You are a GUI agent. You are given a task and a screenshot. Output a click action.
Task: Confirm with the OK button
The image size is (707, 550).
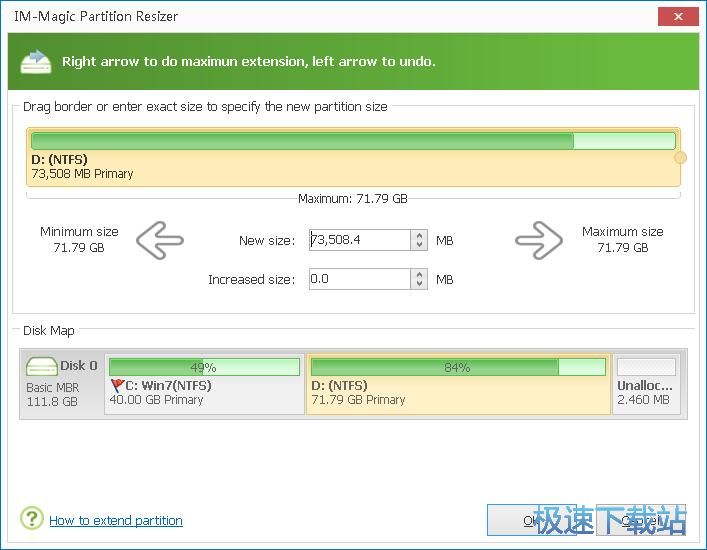point(532,520)
